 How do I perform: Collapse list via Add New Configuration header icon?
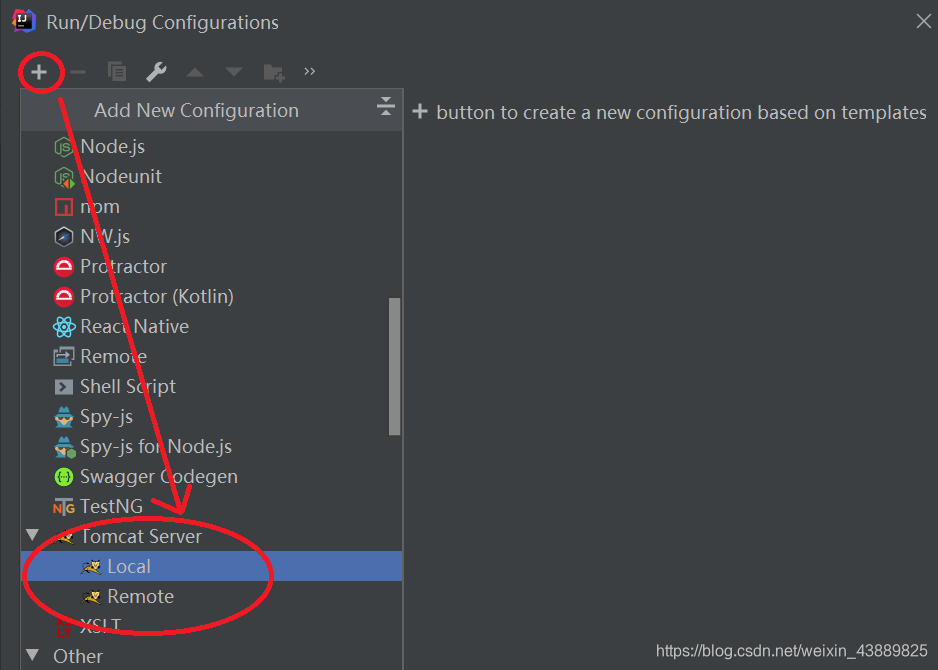386,106
